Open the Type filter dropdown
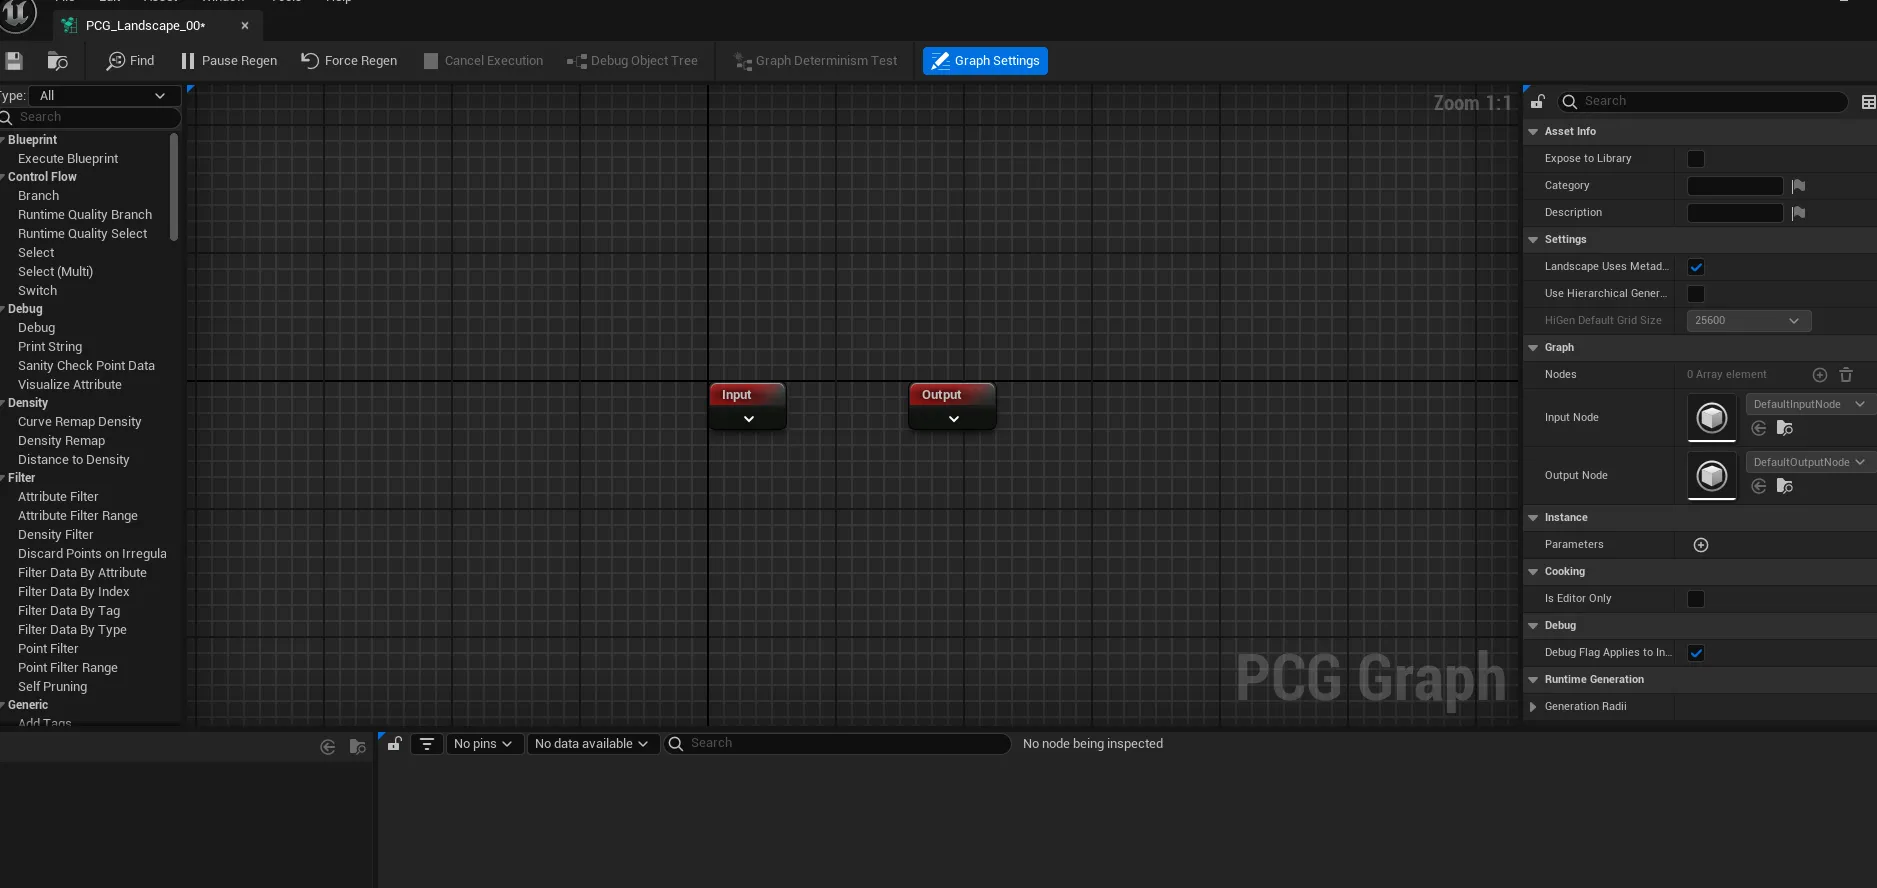The height and width of the screenshot is (888, 1877). click(104, 96)
